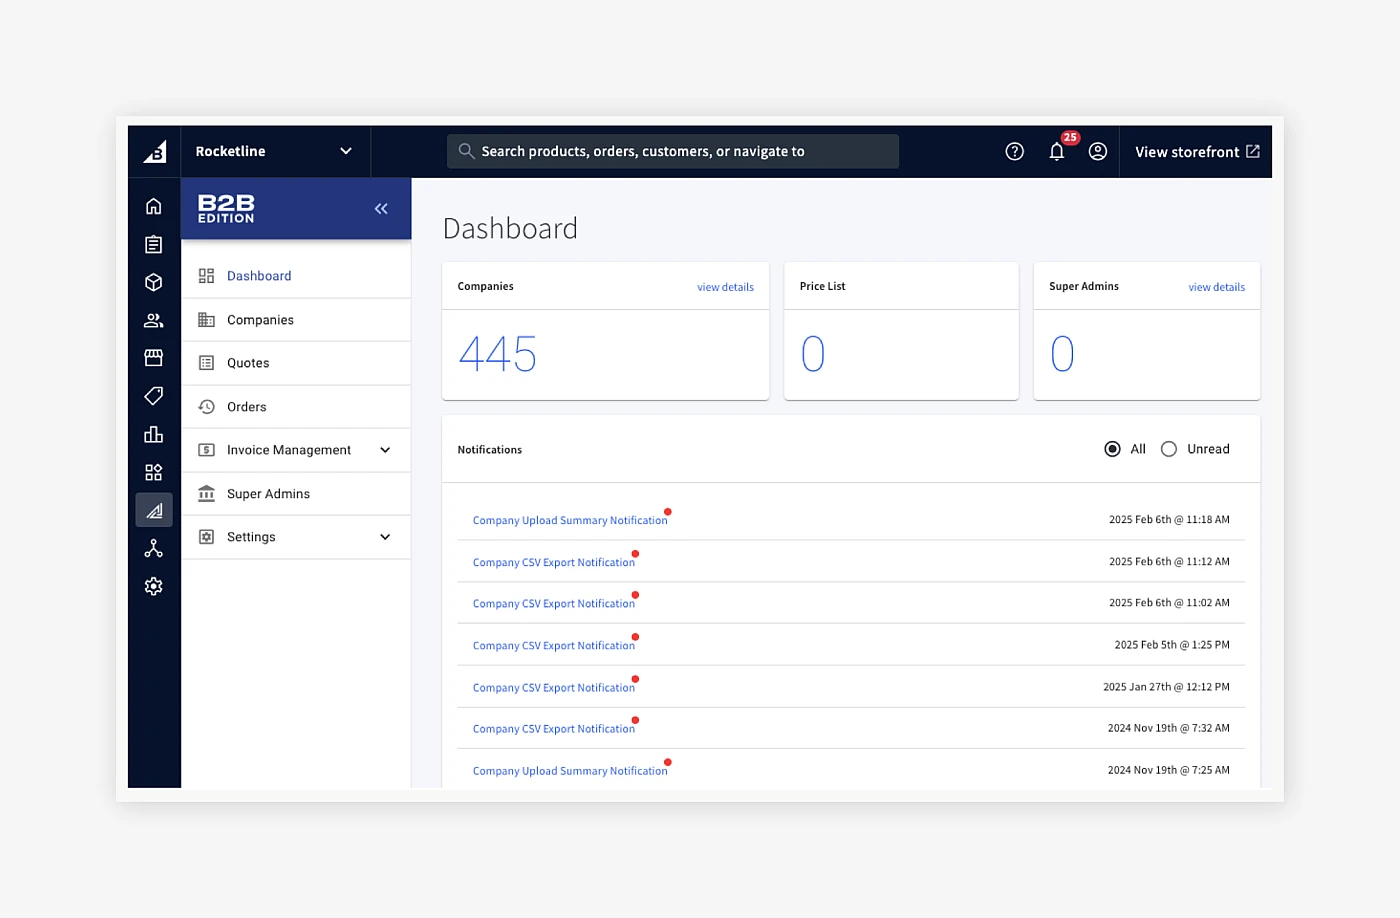Open the Analytics bar chart icon
1400x918 pixels.
pos(153,434)
